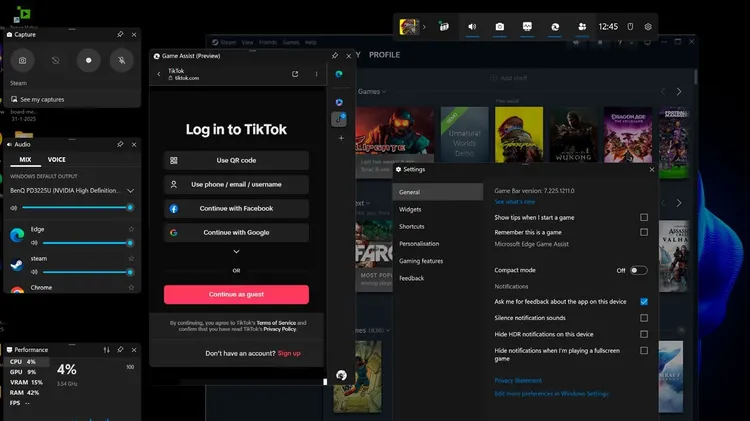The image size is (750, 421).
Task: Check Remember this is a game
Action: click(644, 232)
